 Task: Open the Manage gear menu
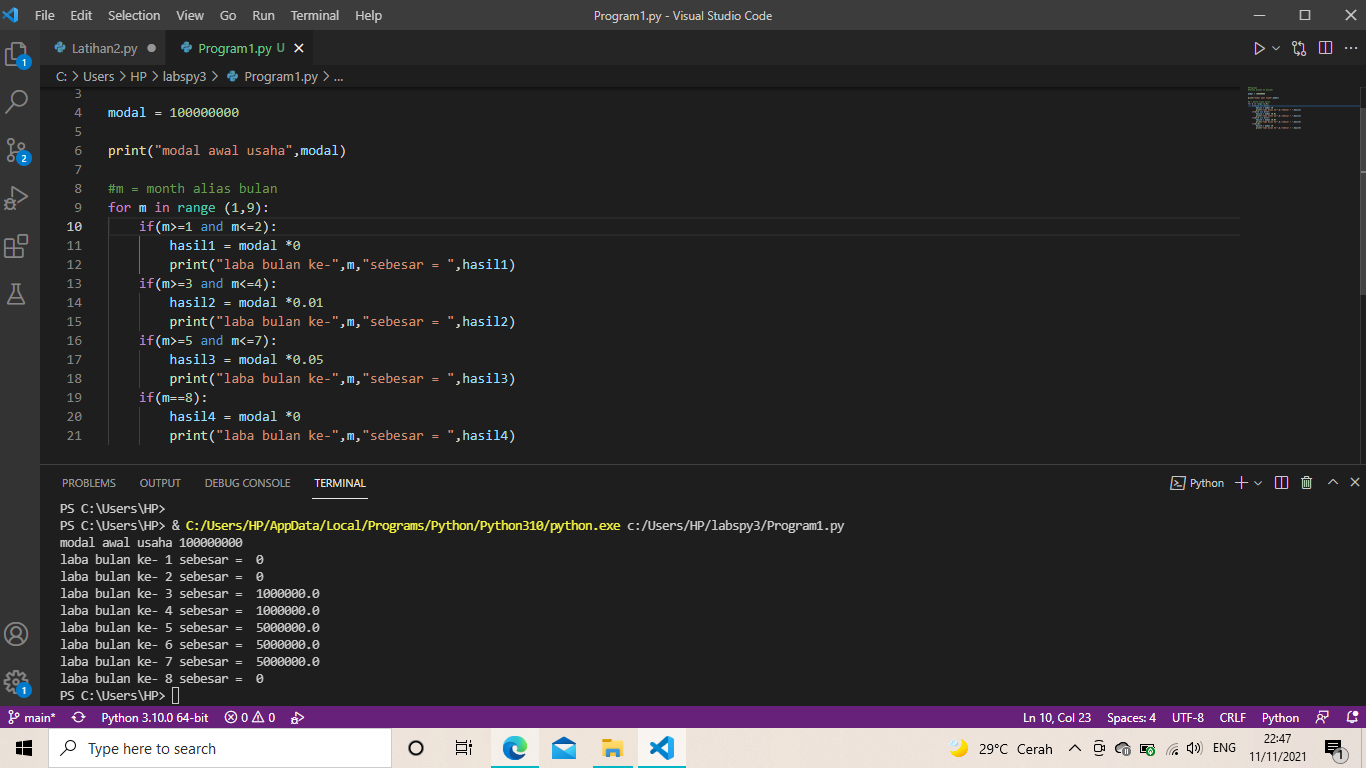click(17, 682)
